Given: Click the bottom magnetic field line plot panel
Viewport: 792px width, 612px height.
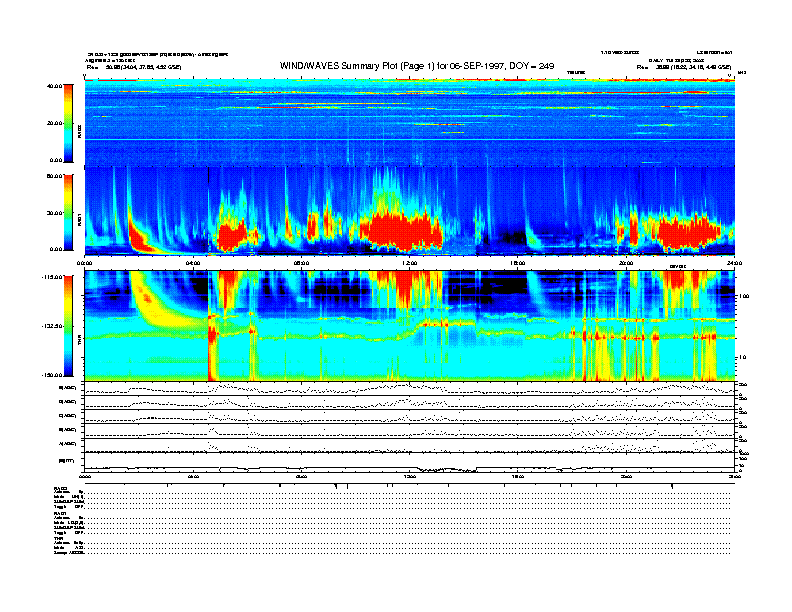Looking at the screenshot, I should 410,462.
